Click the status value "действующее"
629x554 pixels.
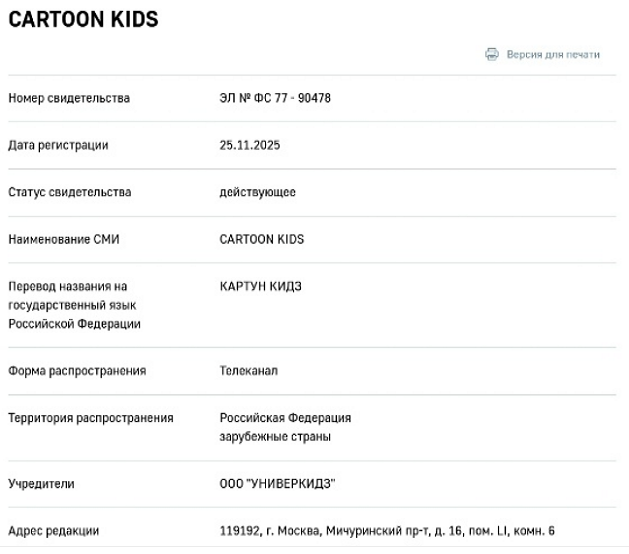[257, 192]
